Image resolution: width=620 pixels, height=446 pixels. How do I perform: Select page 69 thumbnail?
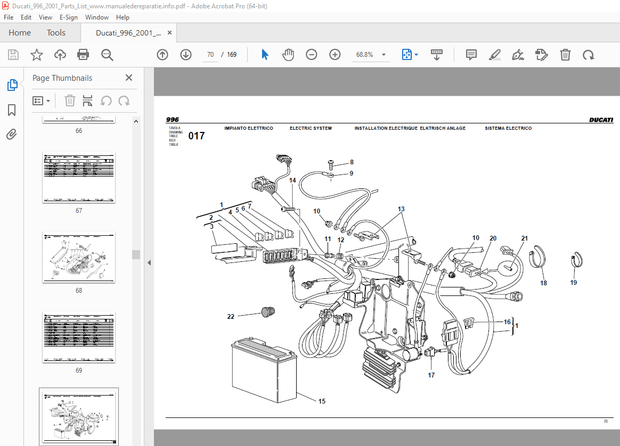click(x=79, y=338)
